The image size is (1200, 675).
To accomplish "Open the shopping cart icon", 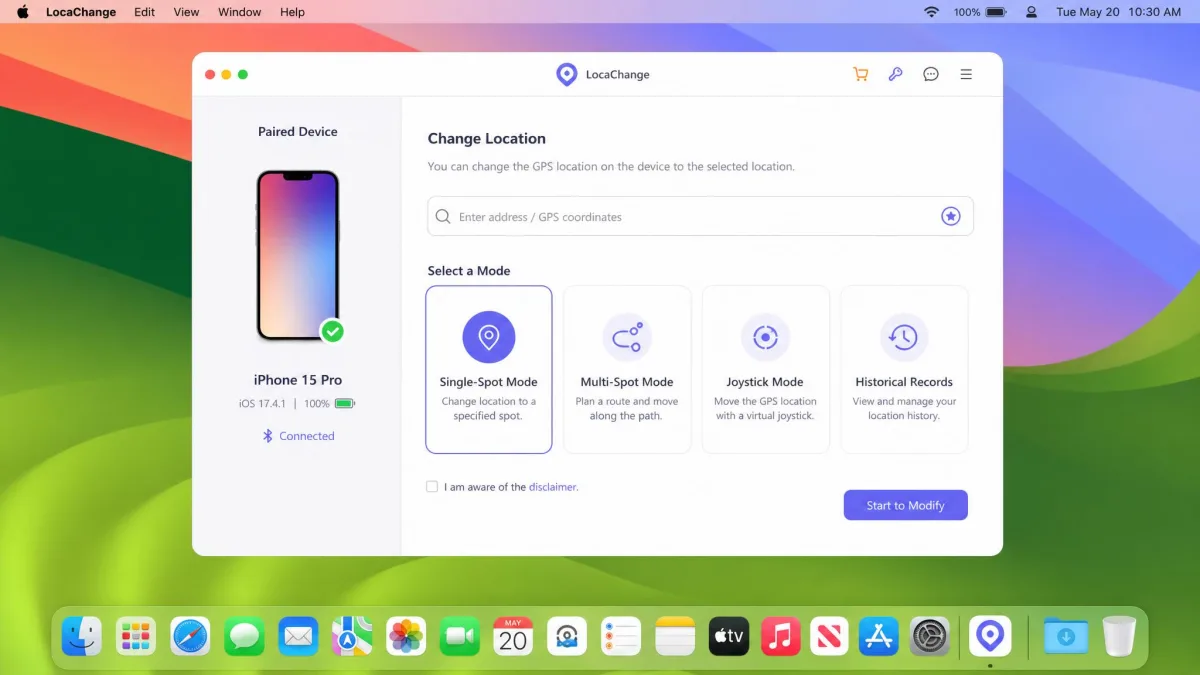I will click(x=860, y=74).
